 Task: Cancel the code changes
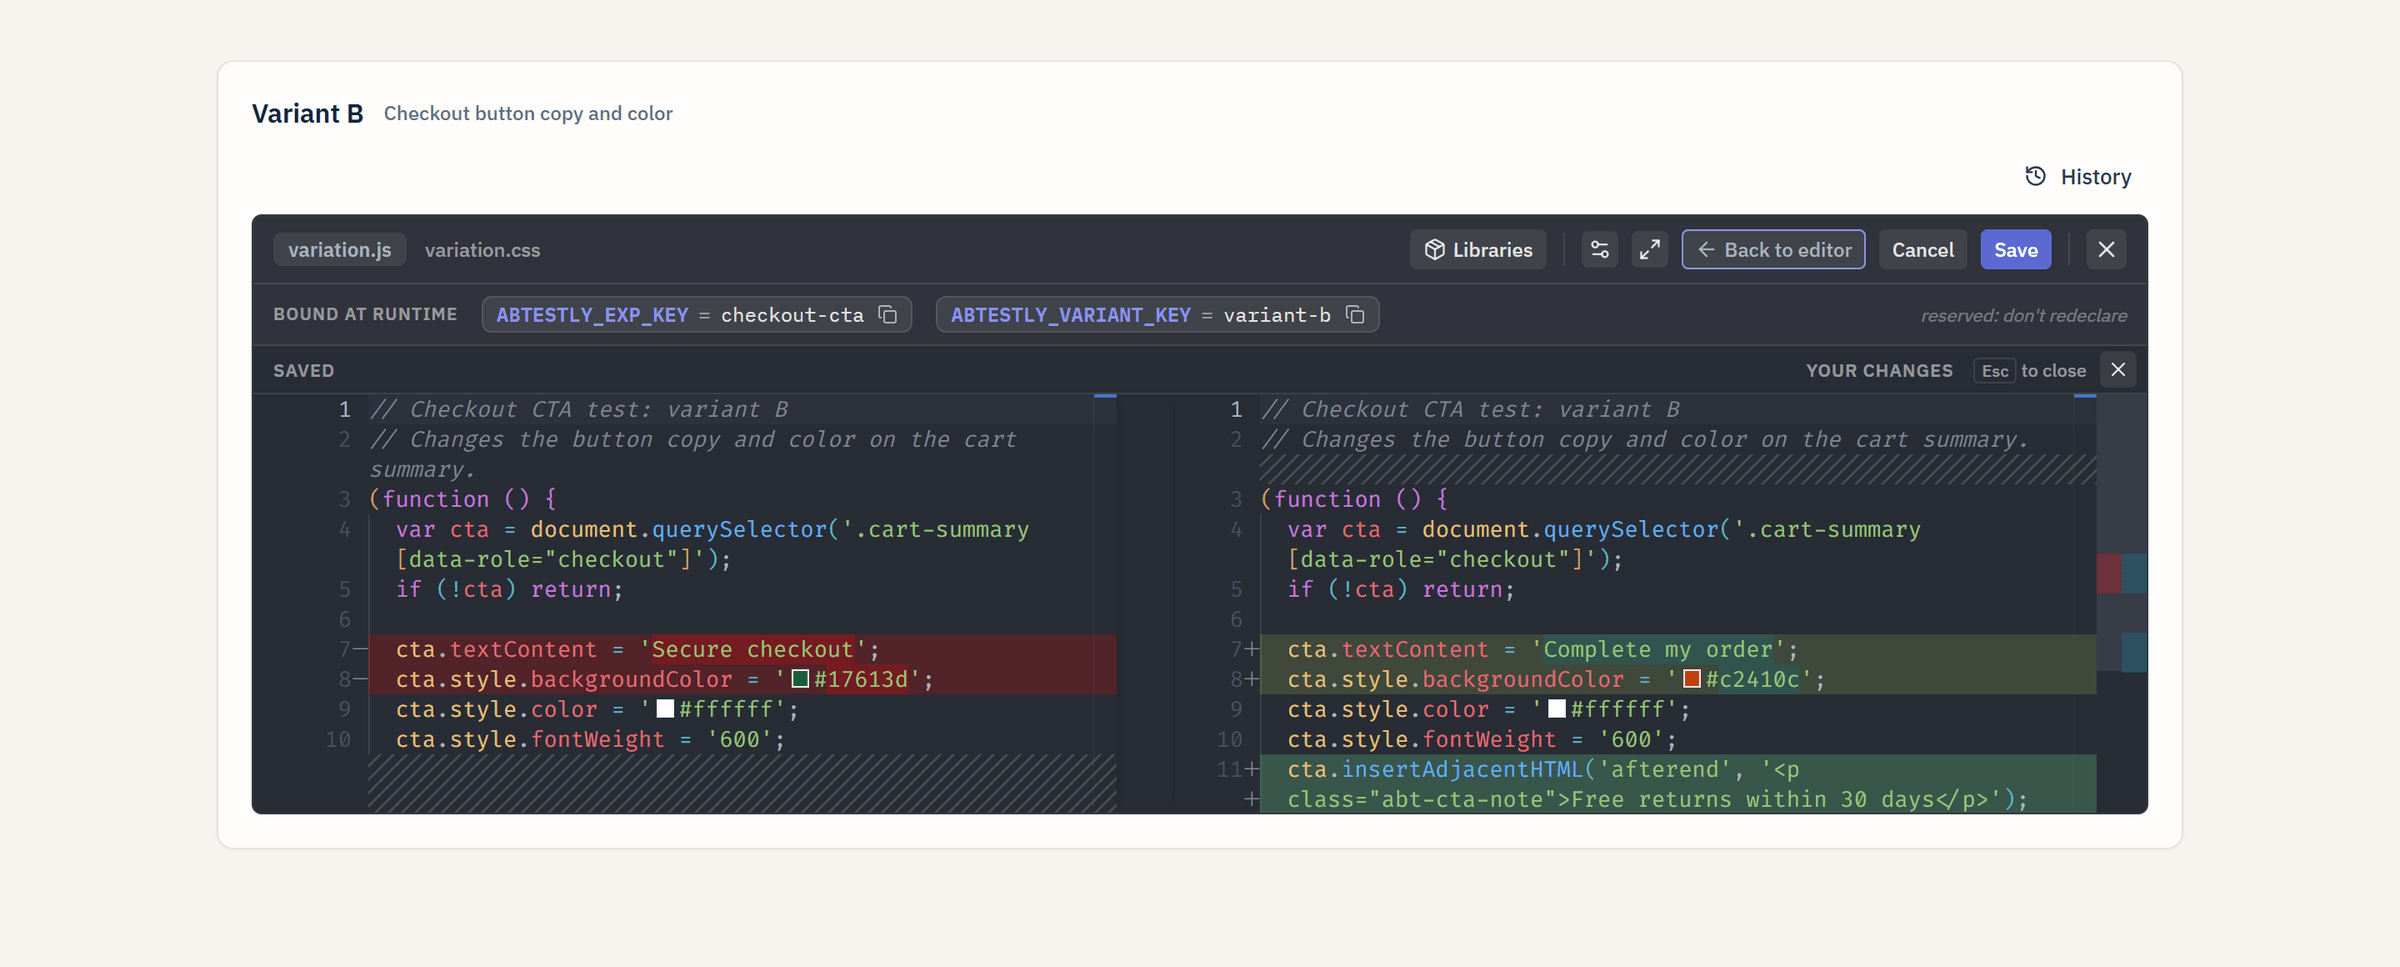1922,250
